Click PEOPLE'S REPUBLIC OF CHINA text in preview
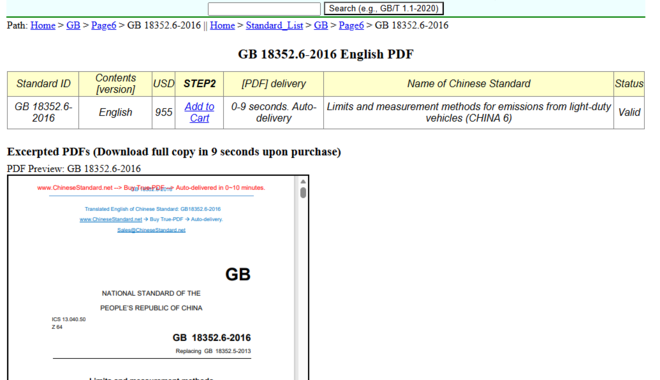Screen dimensions: 660x380 [151, 308]
